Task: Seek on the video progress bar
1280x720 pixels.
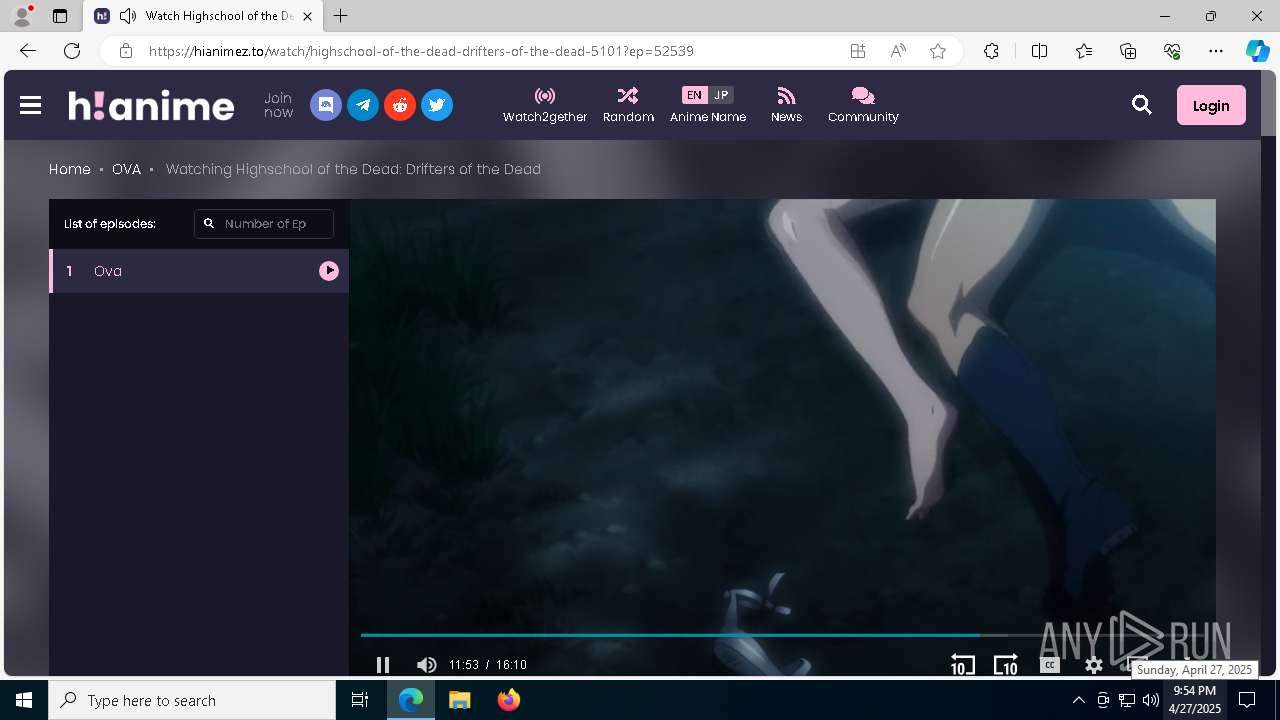Action: 782,635
